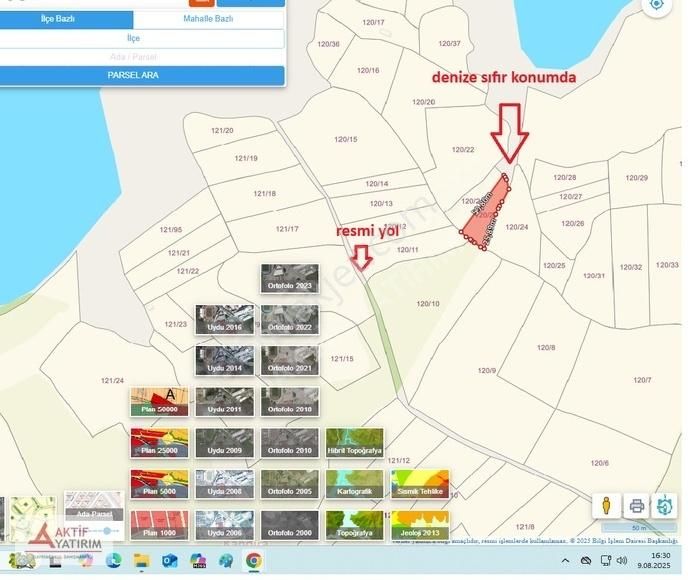This screenshot has height=580, width=688.
Task: Select Uydu 2008 basemap
Action: click(225, 484)
